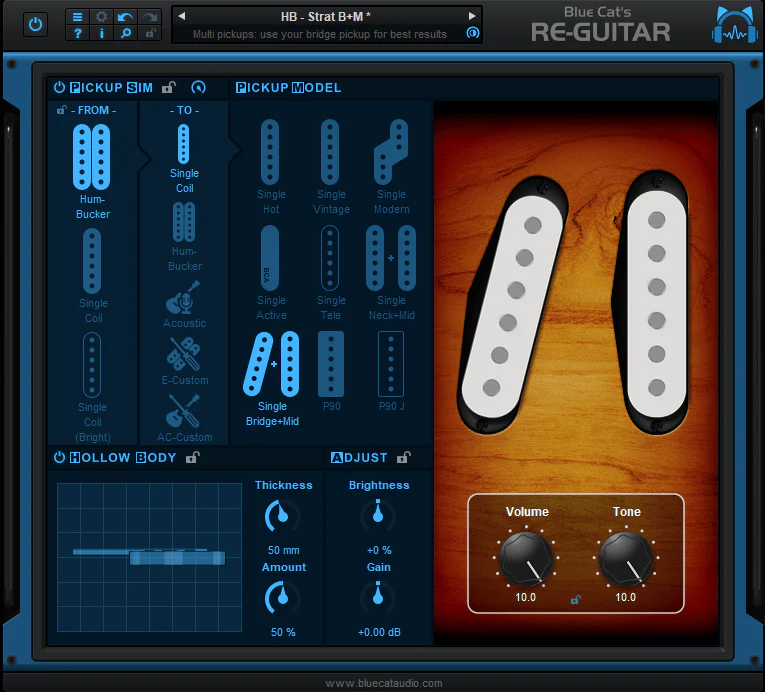This screenshot has width=765, height=692.
Task: Open the help question mark menu
Action: click(x=77, y=33)
